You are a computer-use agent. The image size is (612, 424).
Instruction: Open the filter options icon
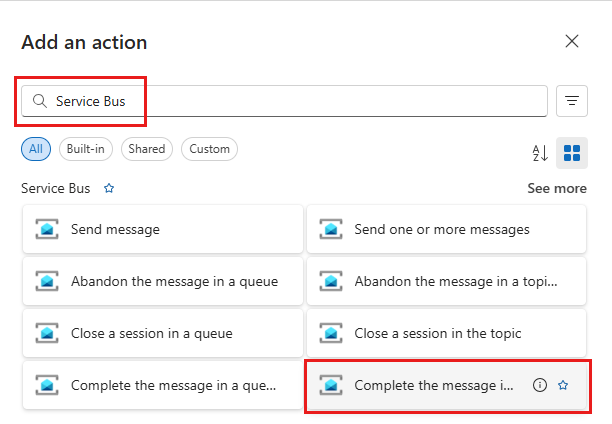pyautogui.click(x=572, y=101)
